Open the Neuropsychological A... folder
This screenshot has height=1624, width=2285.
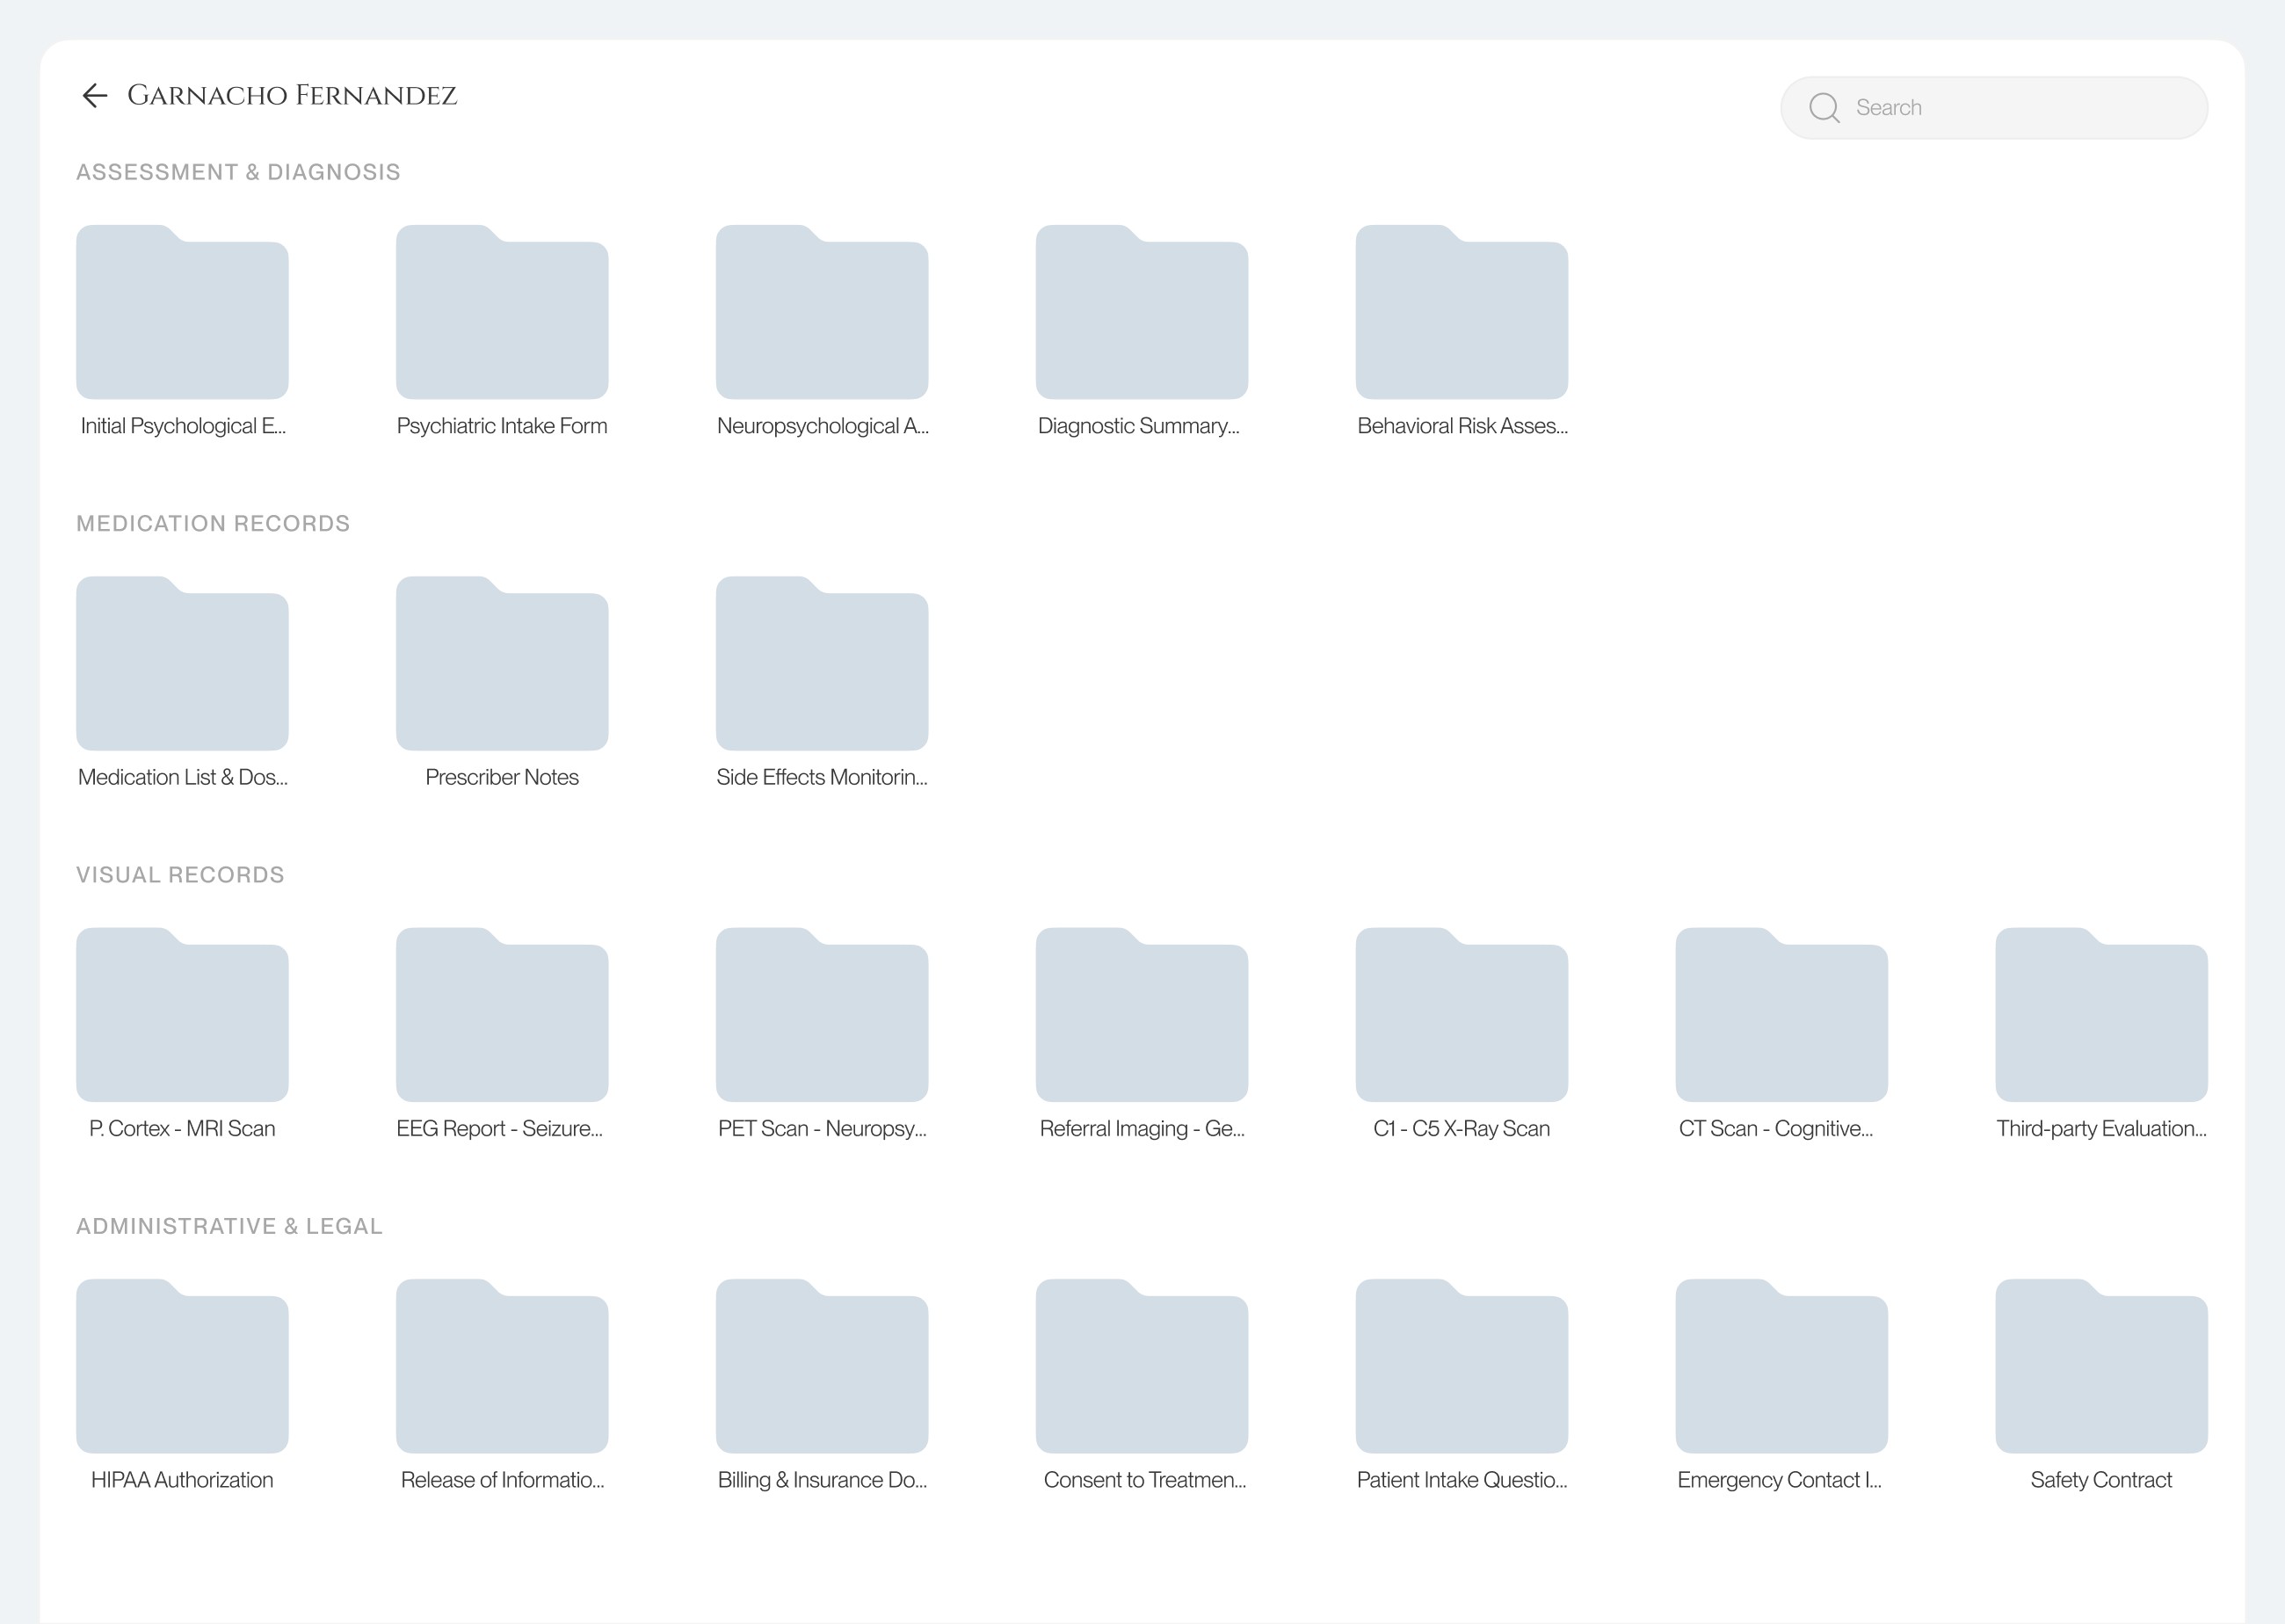(x=822, y=314)
